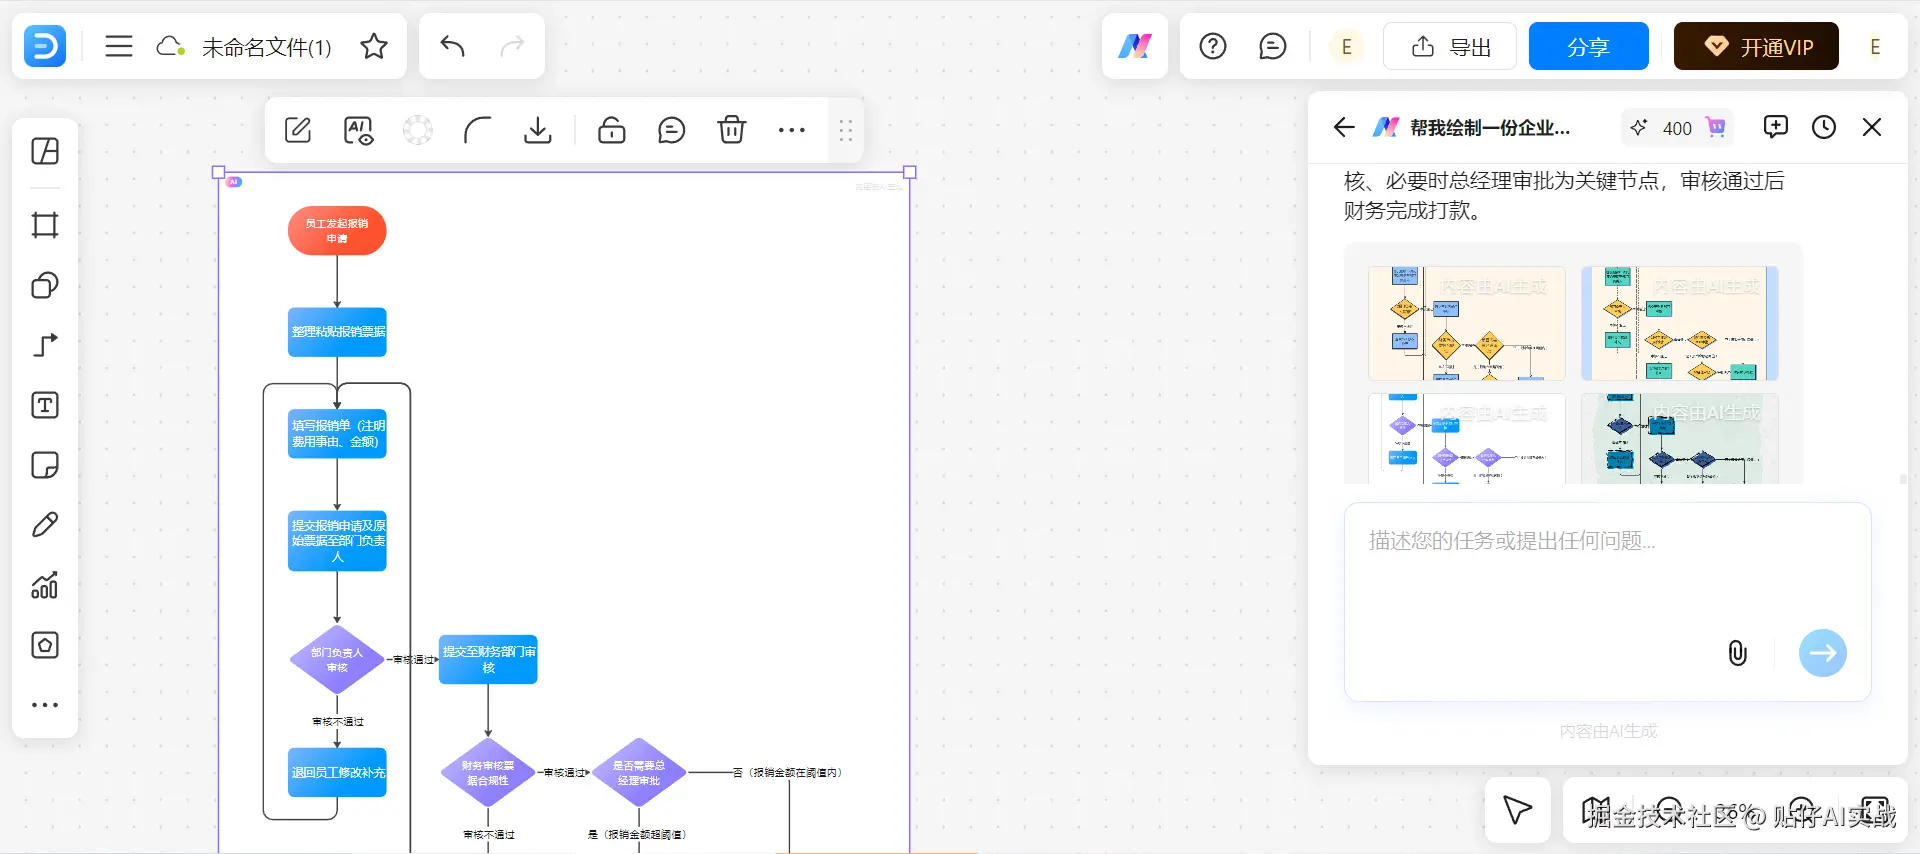Open the first beige flowchart thumbnail
This screenshot has width=1920, height=854.
tap(1467, 323)
